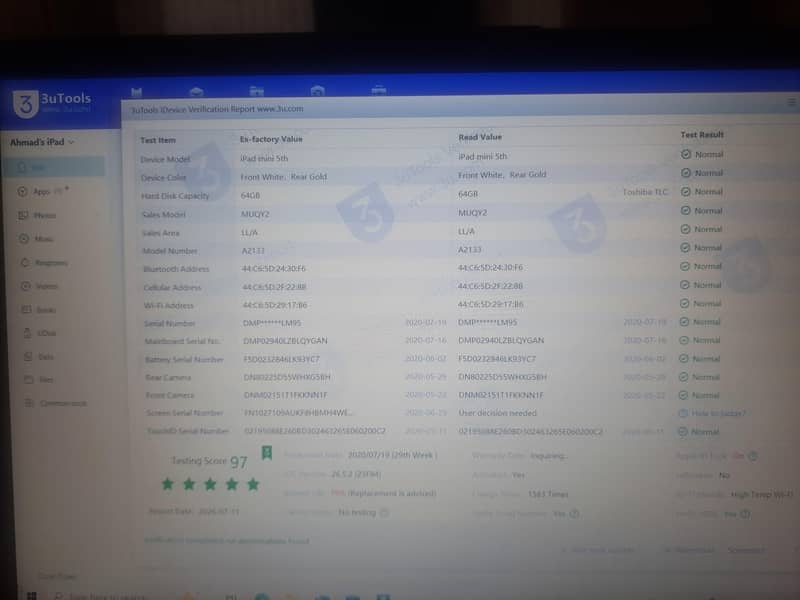
Task: Click the Toshiba TLC text
Action: tap(645, 192)
